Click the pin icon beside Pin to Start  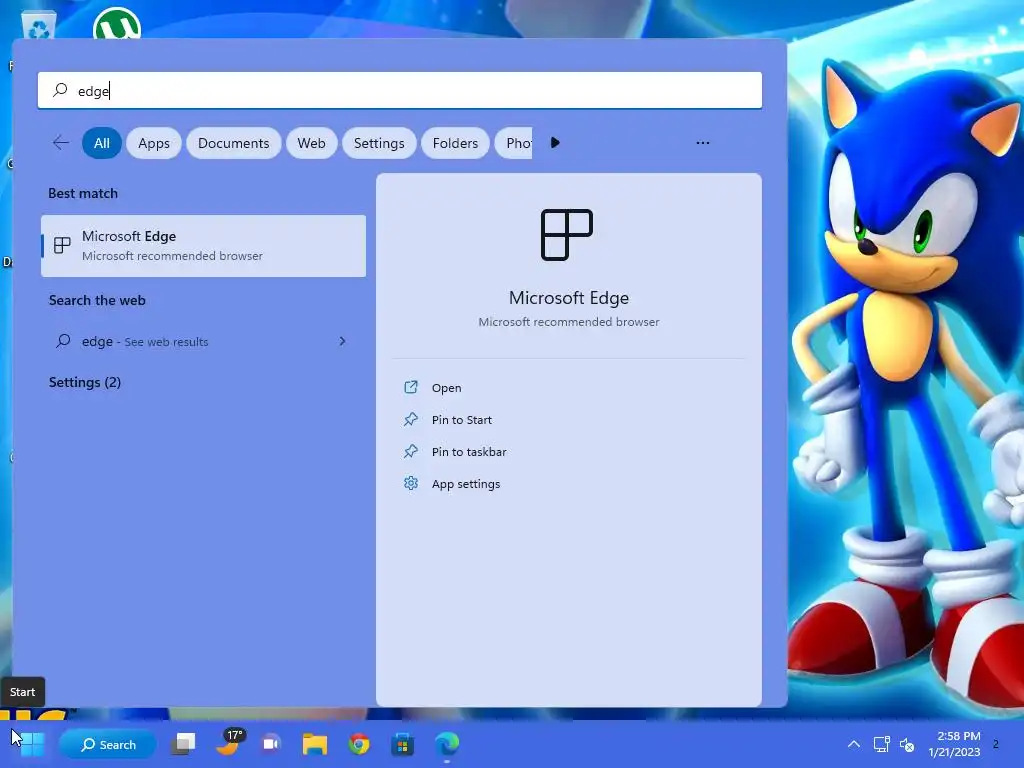[411, 419]
